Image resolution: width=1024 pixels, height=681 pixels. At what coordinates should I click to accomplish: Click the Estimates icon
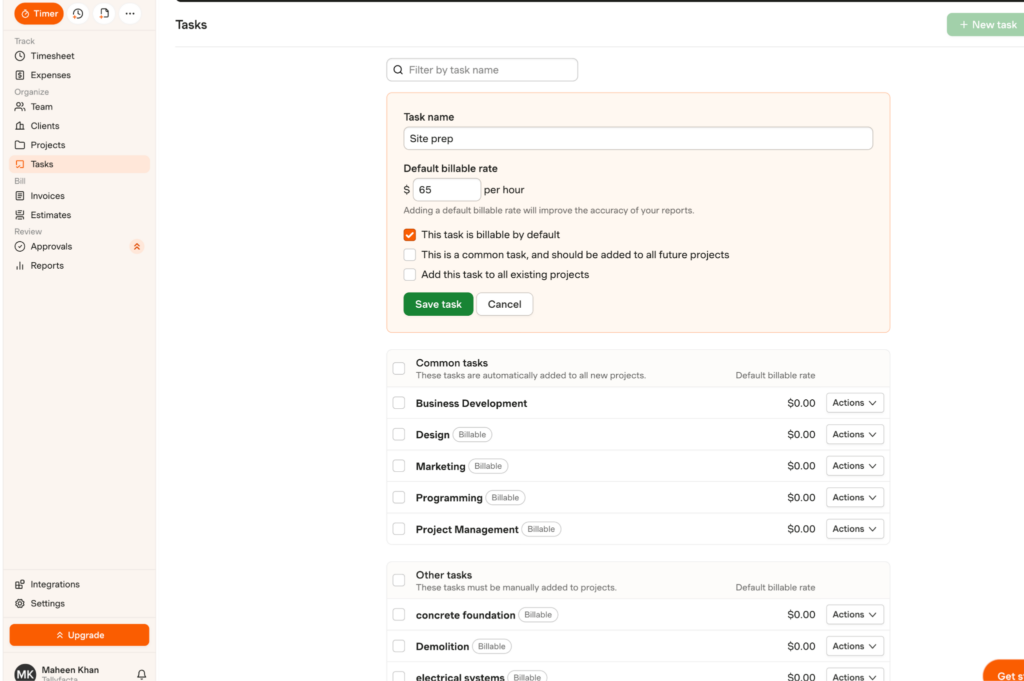[20, 215]
